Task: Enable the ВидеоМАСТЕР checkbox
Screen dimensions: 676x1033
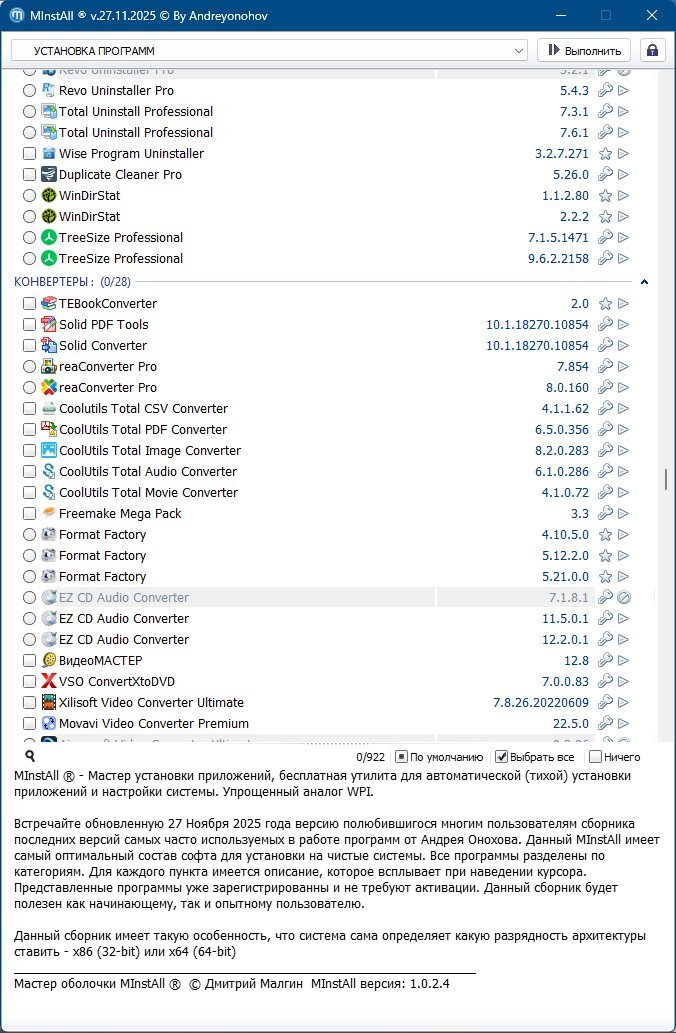Action: (x=29, y=661)
